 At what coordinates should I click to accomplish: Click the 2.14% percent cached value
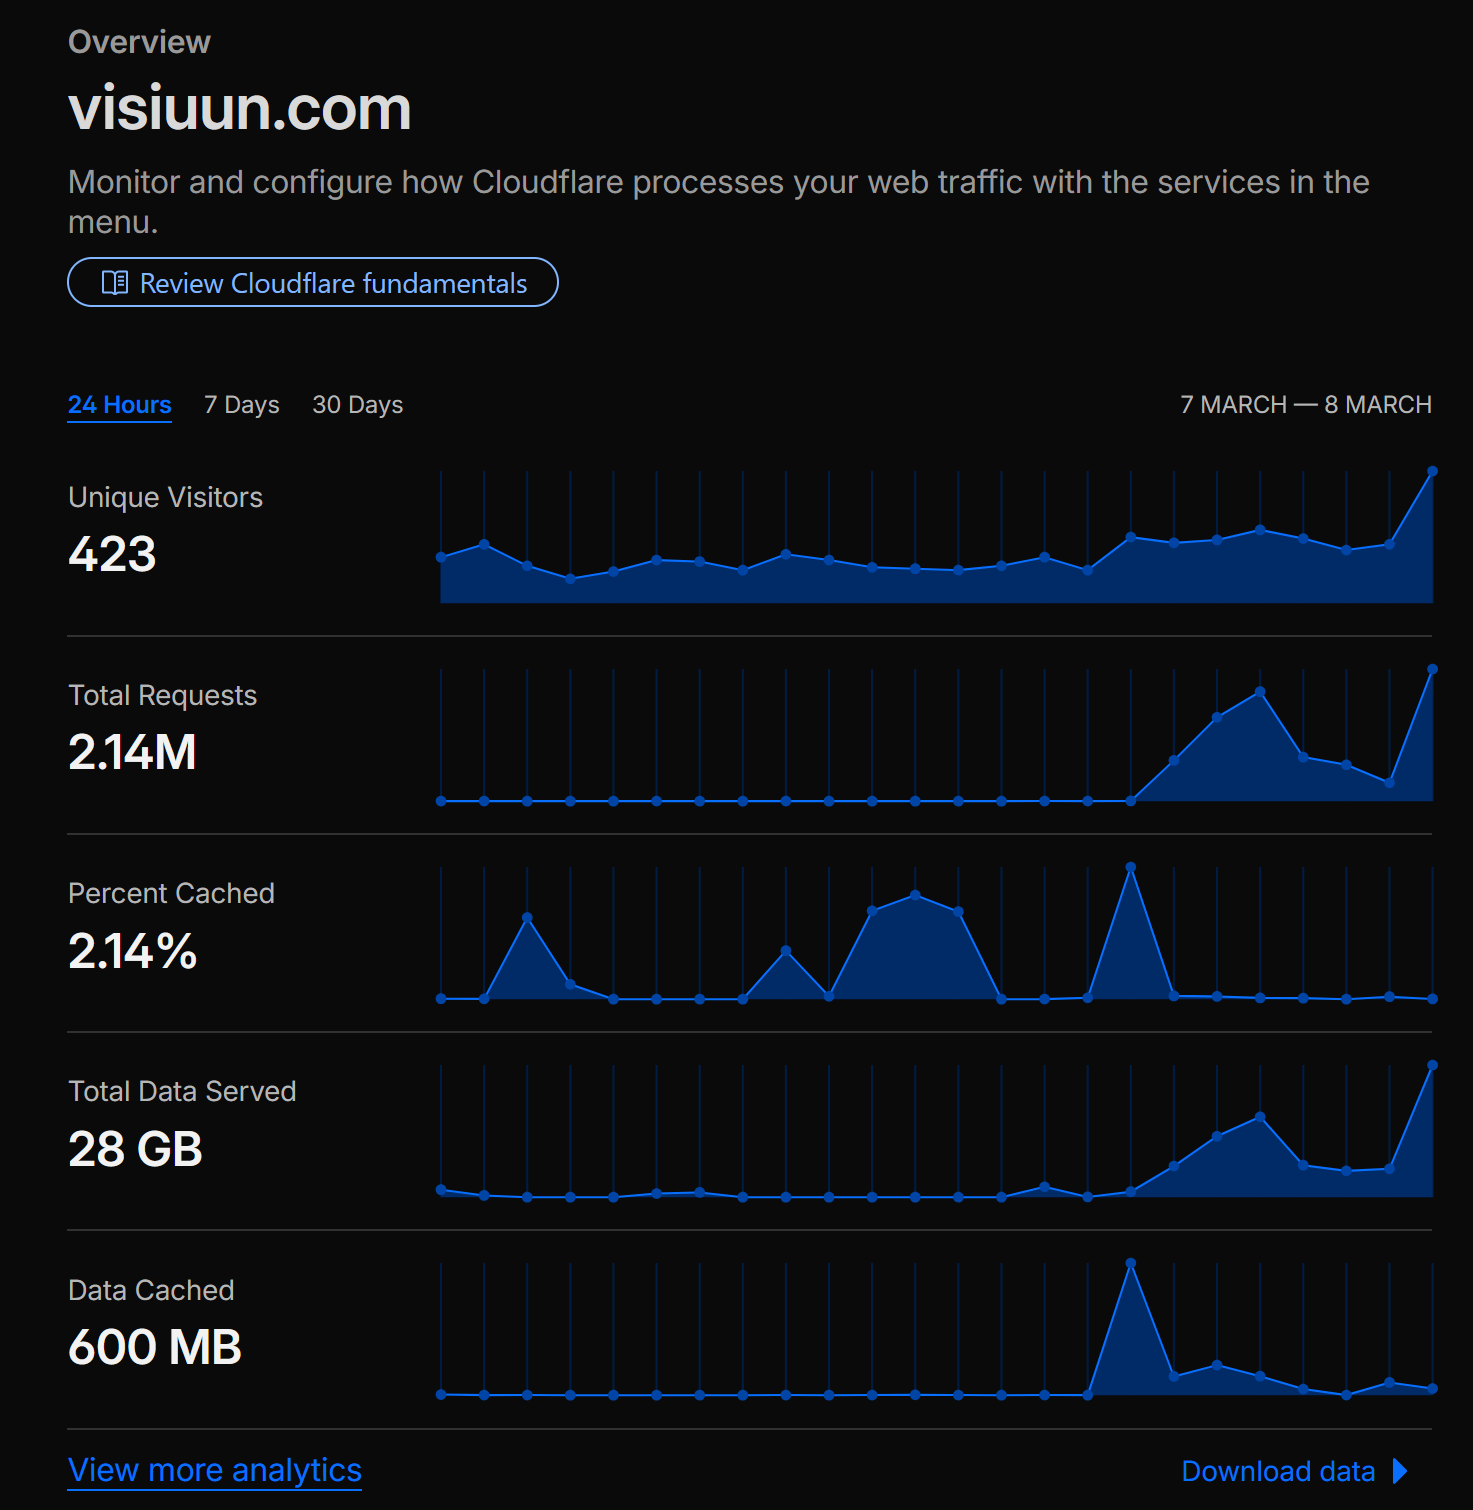(132, 950)
